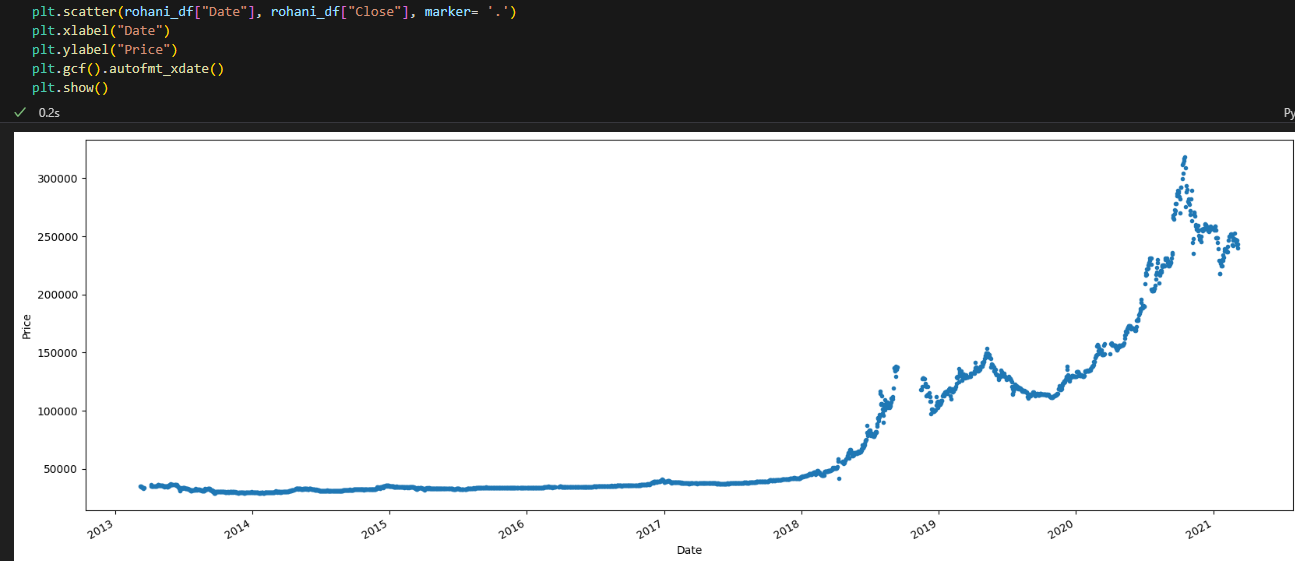
Task: Click the 2021 x-axis tick label
Action: (x=1199, y=529)
